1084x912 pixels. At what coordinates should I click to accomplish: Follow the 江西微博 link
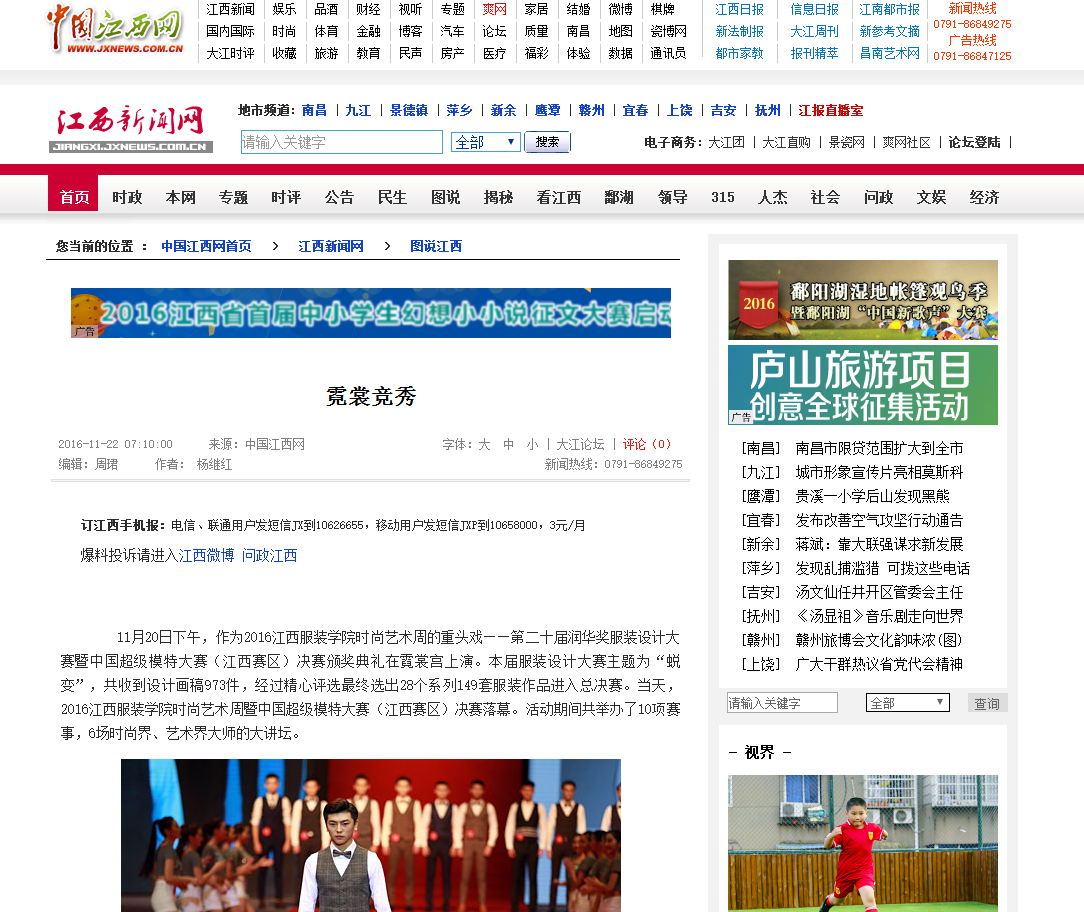pos(207,555)
